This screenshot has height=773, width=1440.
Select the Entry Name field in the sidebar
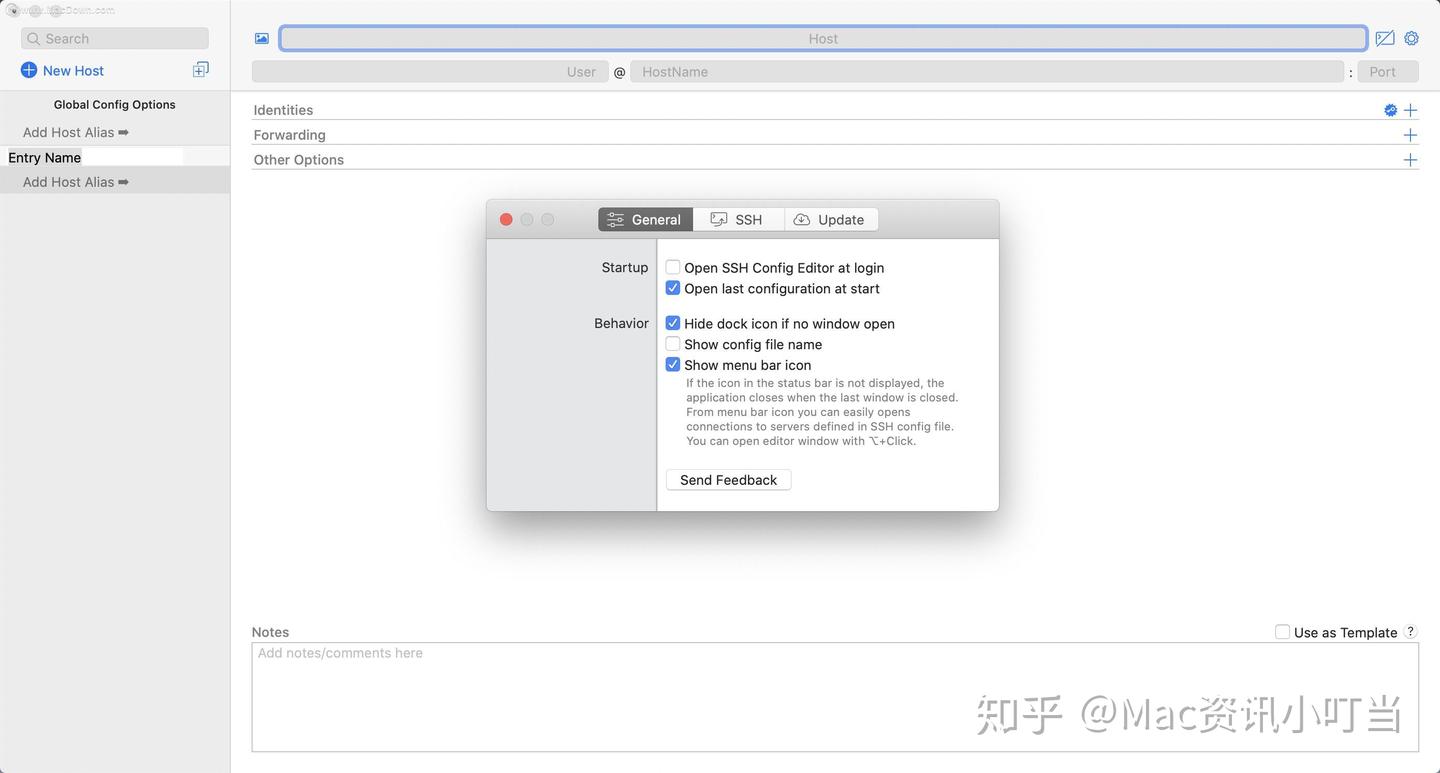95,157
